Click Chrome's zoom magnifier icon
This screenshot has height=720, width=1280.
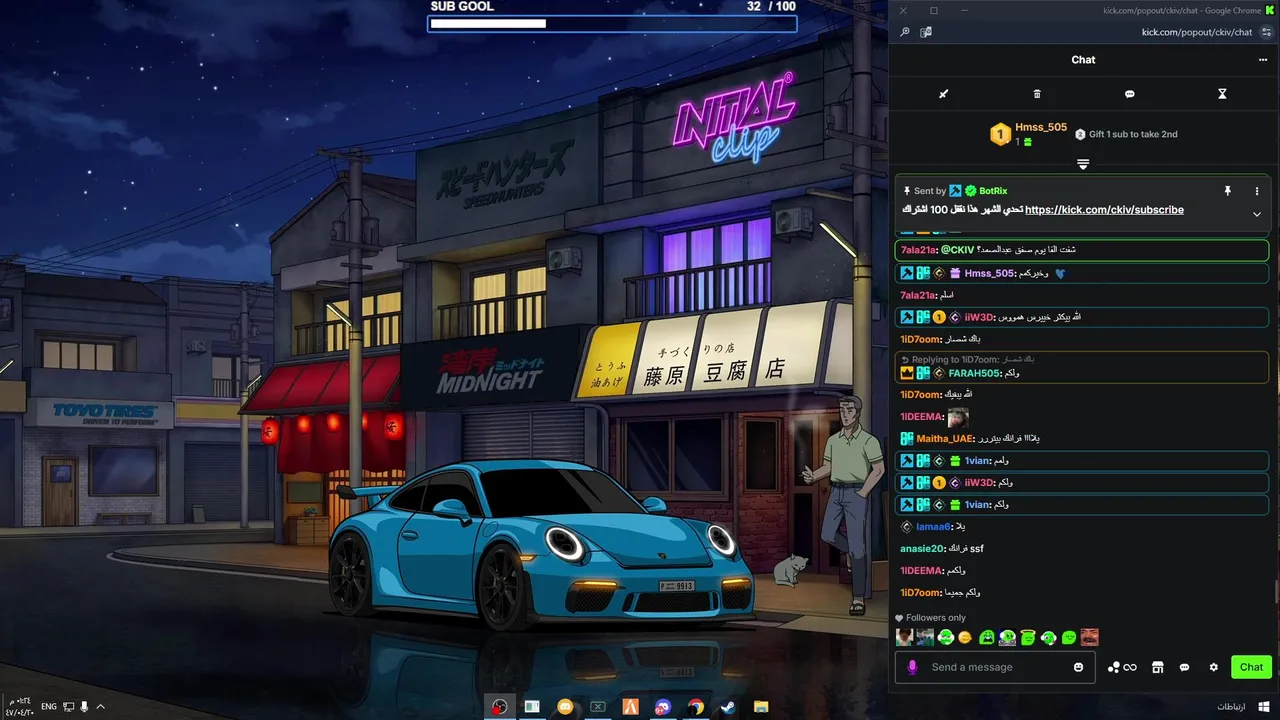(x=905, y=32)
